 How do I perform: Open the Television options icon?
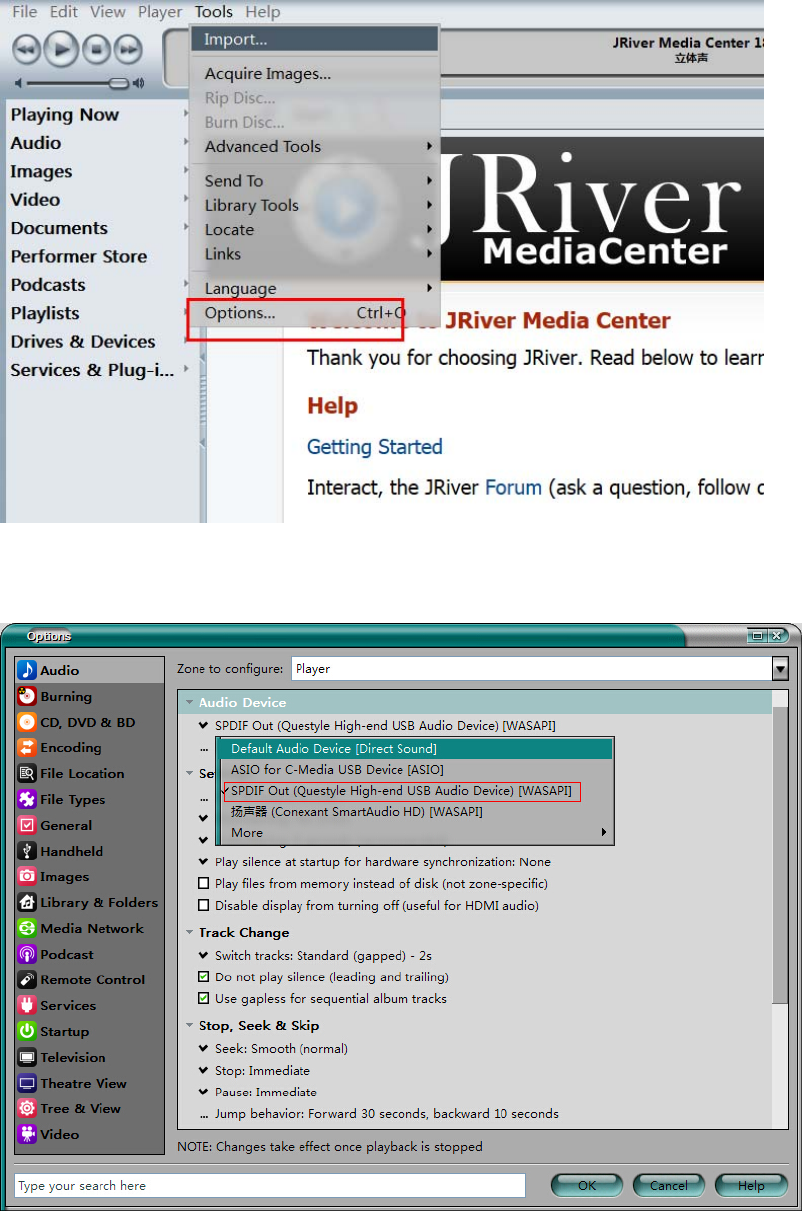[x=27, y=1057]
